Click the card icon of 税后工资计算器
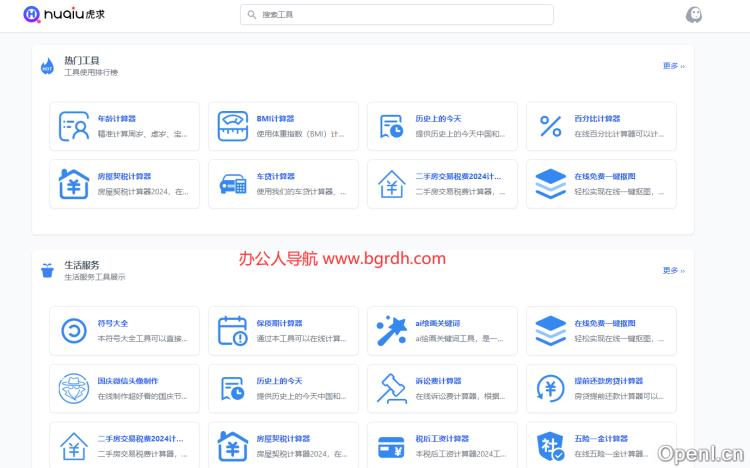 click(391, 447)
